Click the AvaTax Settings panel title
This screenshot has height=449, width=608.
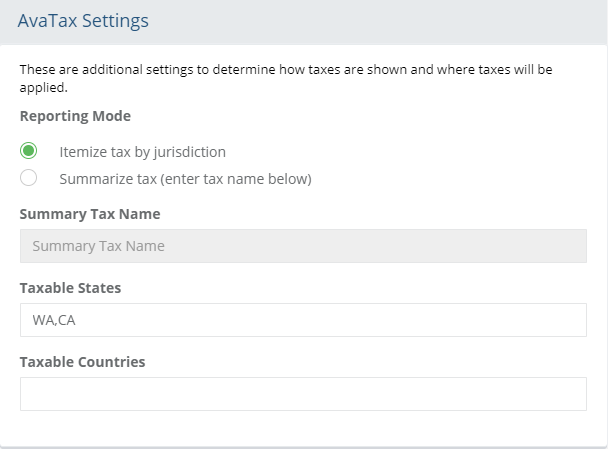tap(83, 21)
